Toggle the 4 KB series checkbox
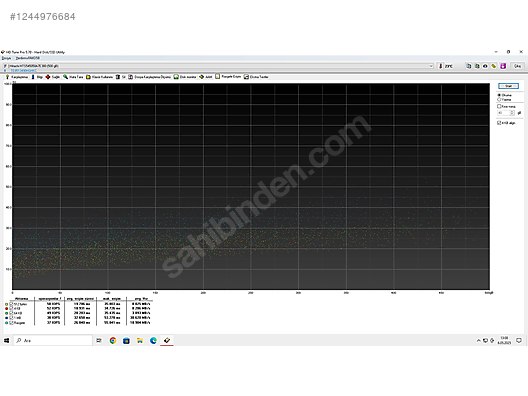Image resolution: width=528 pixels, height=396 pixels. coord(11,308)
